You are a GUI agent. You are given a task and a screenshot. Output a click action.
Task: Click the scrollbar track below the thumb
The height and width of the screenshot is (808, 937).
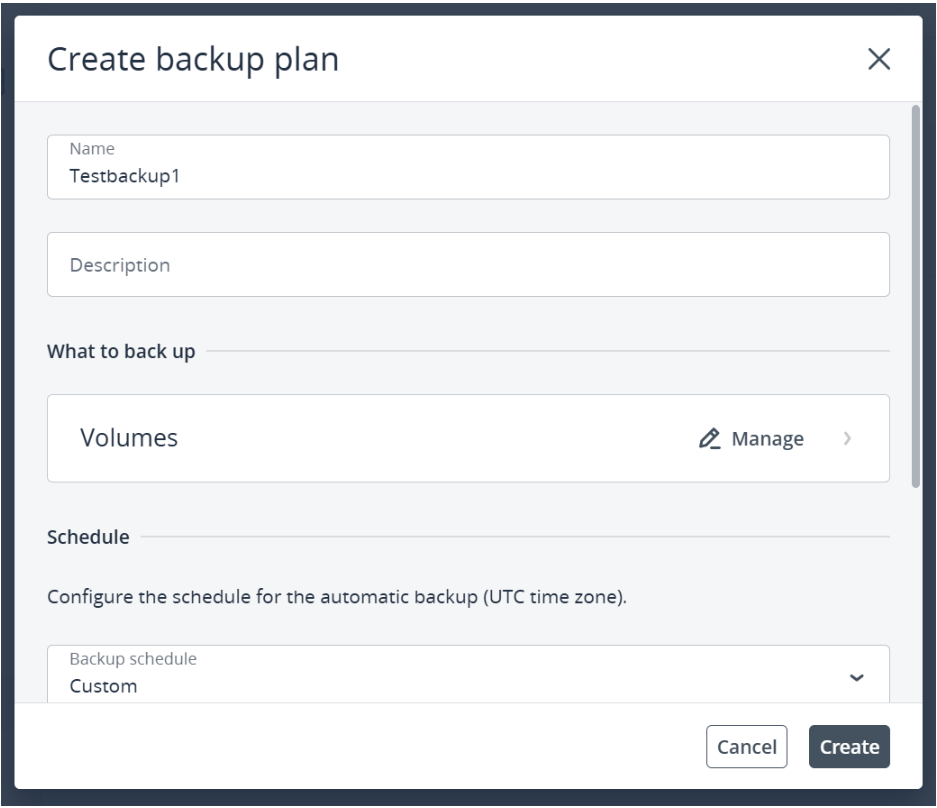coord(915,595)
